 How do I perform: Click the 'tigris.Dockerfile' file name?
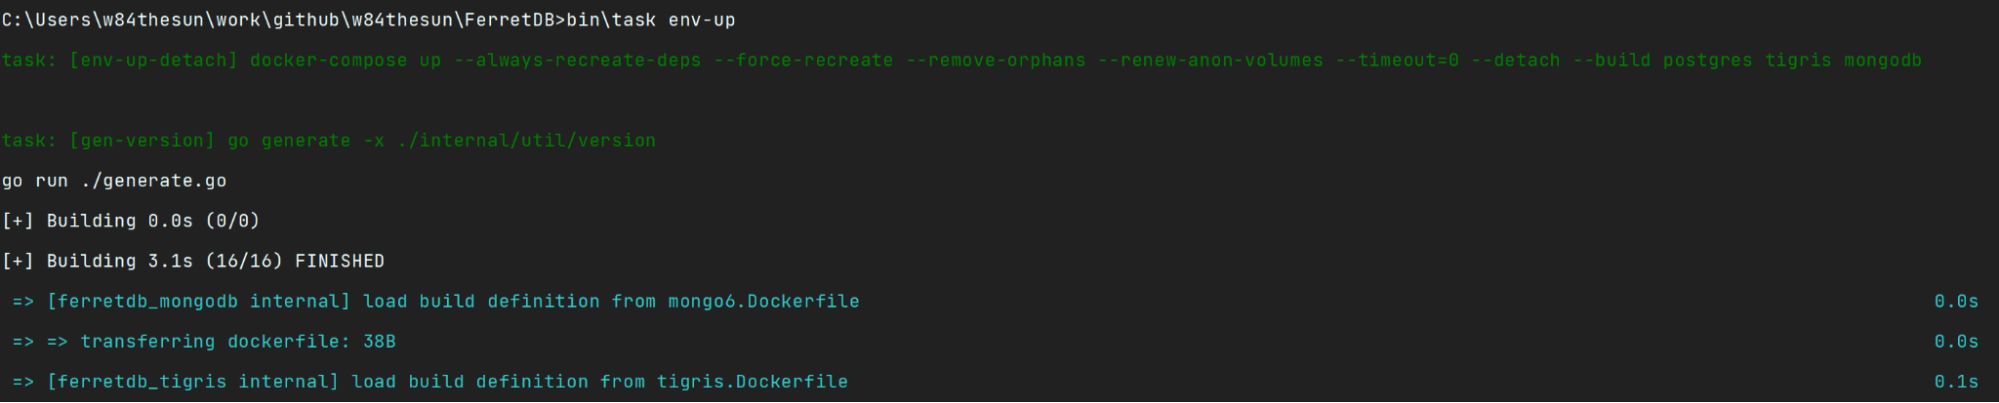pyautogui.click(x=752, y=381)
